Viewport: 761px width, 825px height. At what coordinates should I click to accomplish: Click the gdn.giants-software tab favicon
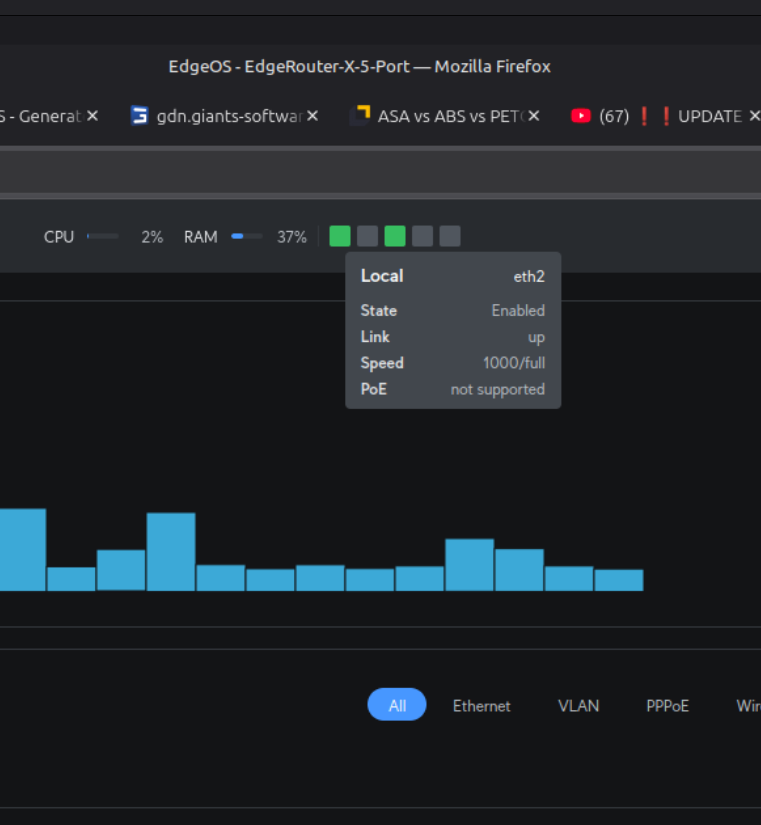pos(139,116)
